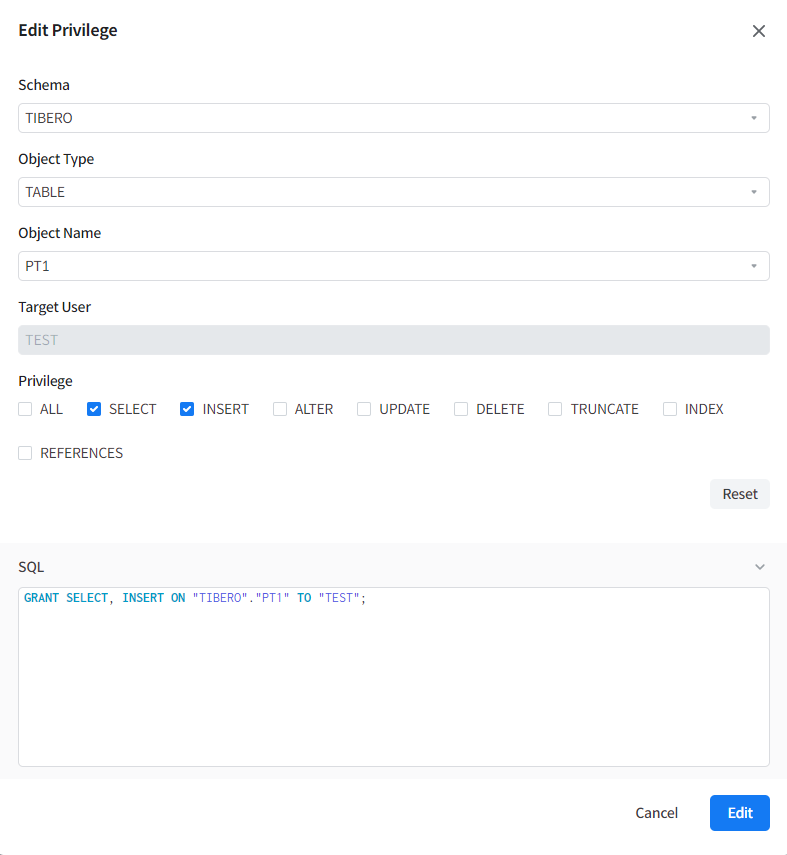The width and height of the screenshot is (787, 855).
Task: Toggle the REFERENCES privilege checkbox
Action: tap(25, 453)
